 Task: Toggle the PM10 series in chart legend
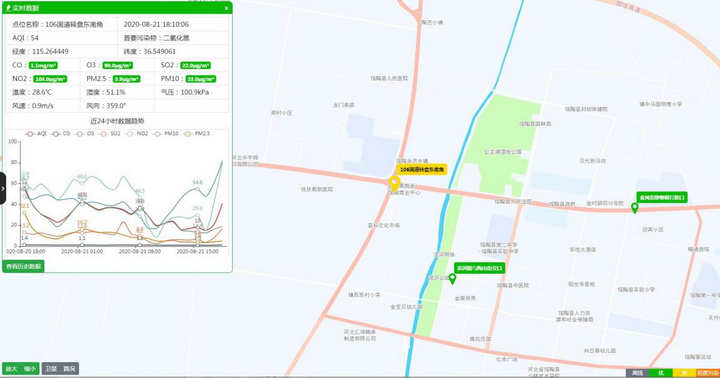(166, 134)
